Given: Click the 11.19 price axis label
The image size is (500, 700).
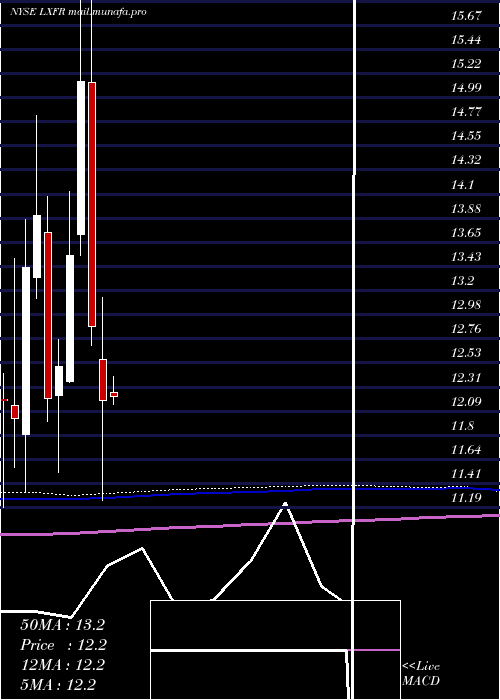Looking at the screenshot, I should pyautogui.click(x=466, y=498).
